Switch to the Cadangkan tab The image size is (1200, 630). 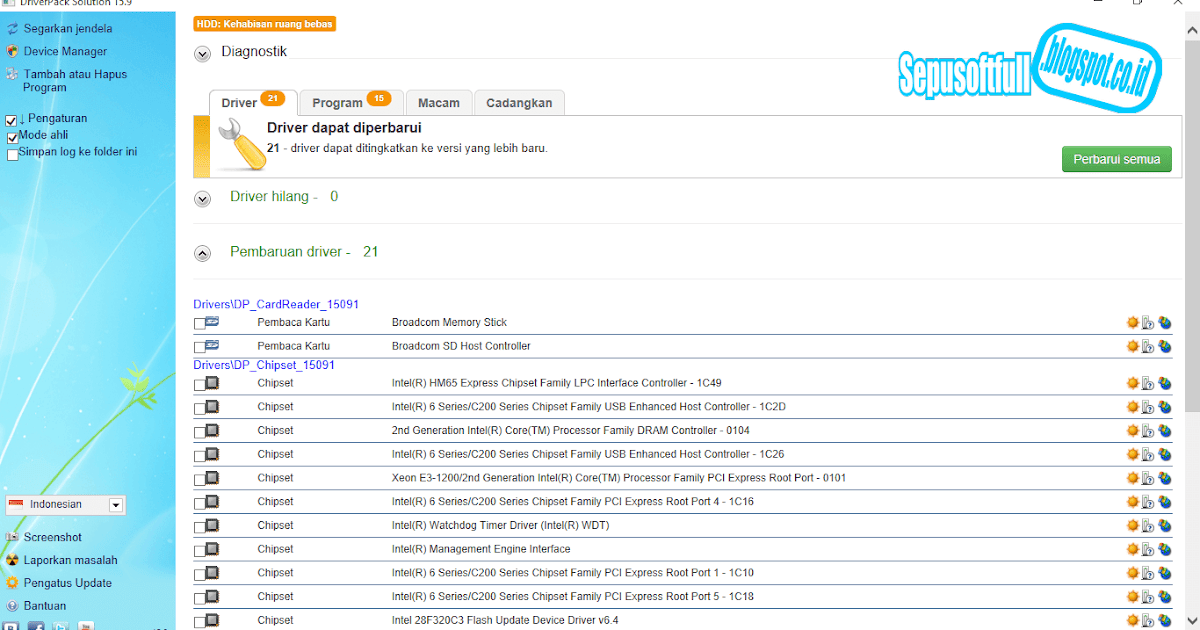click(519, 102)
